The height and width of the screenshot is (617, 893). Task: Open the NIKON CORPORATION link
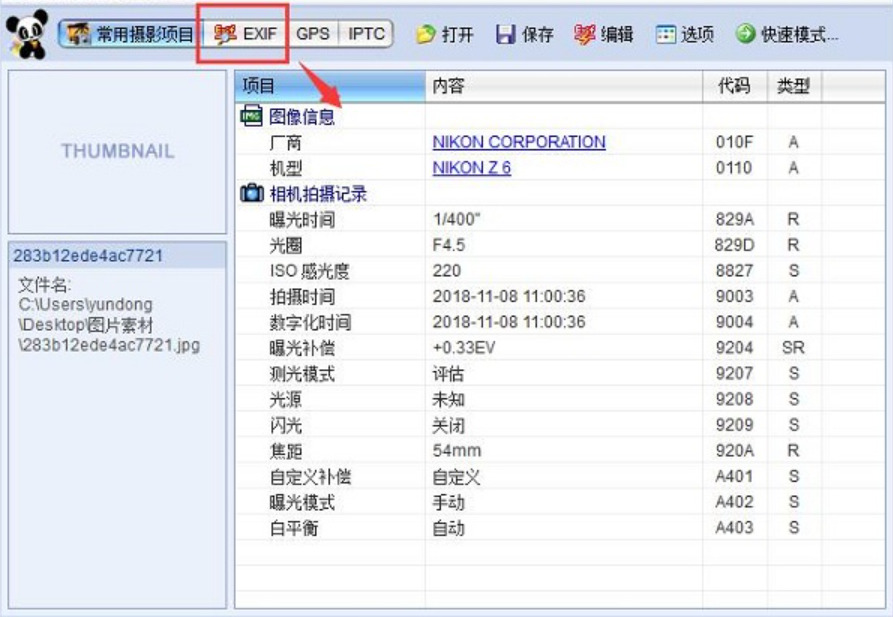tap(519, 142)
